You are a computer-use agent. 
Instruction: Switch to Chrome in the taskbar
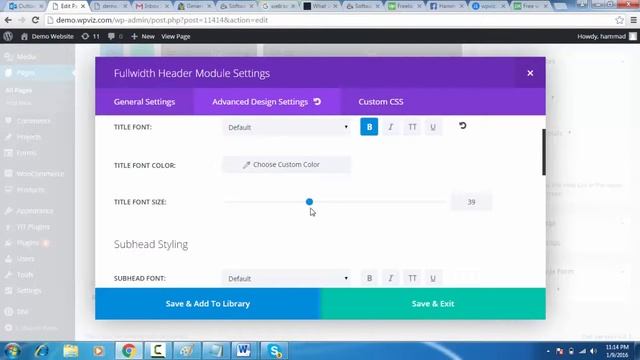point(129,351)
